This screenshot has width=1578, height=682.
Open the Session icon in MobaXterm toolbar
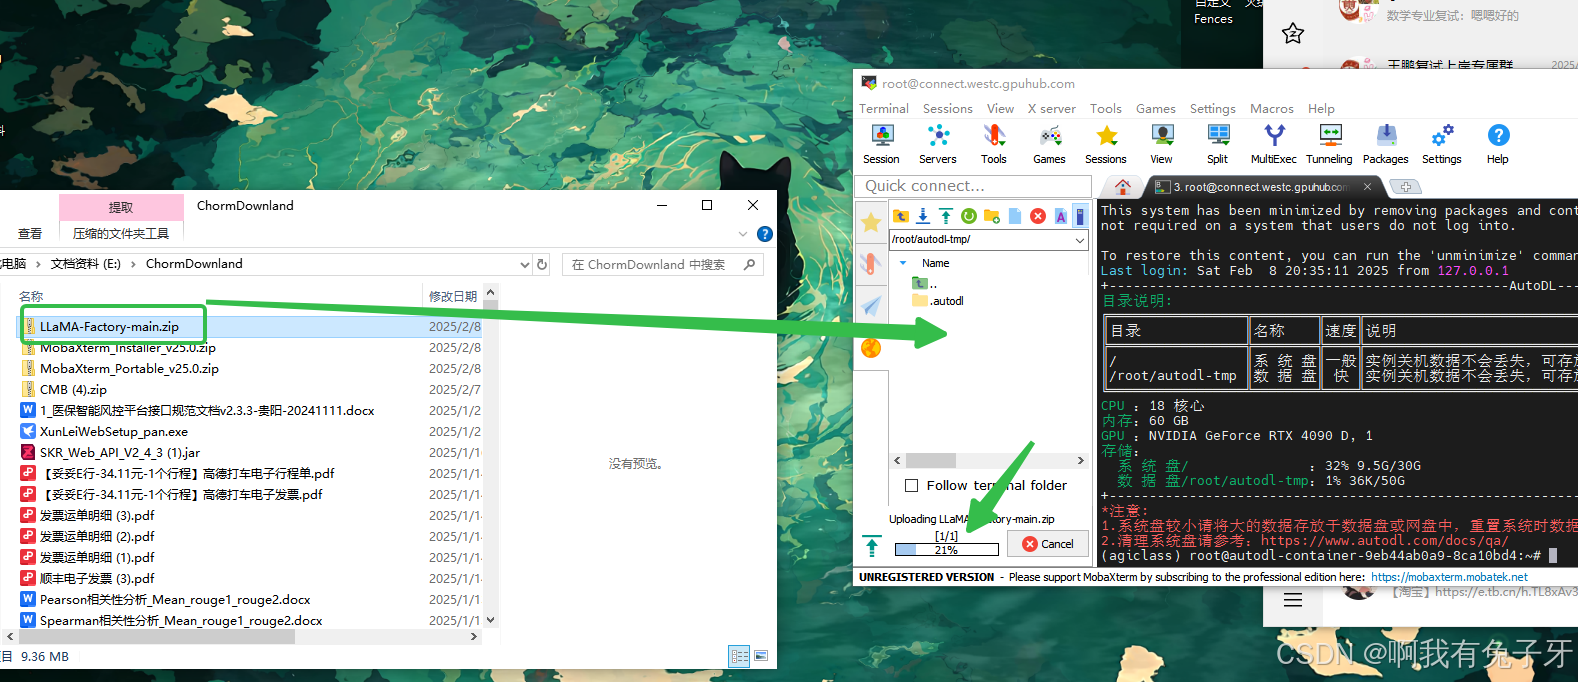[x=881, y=144]
